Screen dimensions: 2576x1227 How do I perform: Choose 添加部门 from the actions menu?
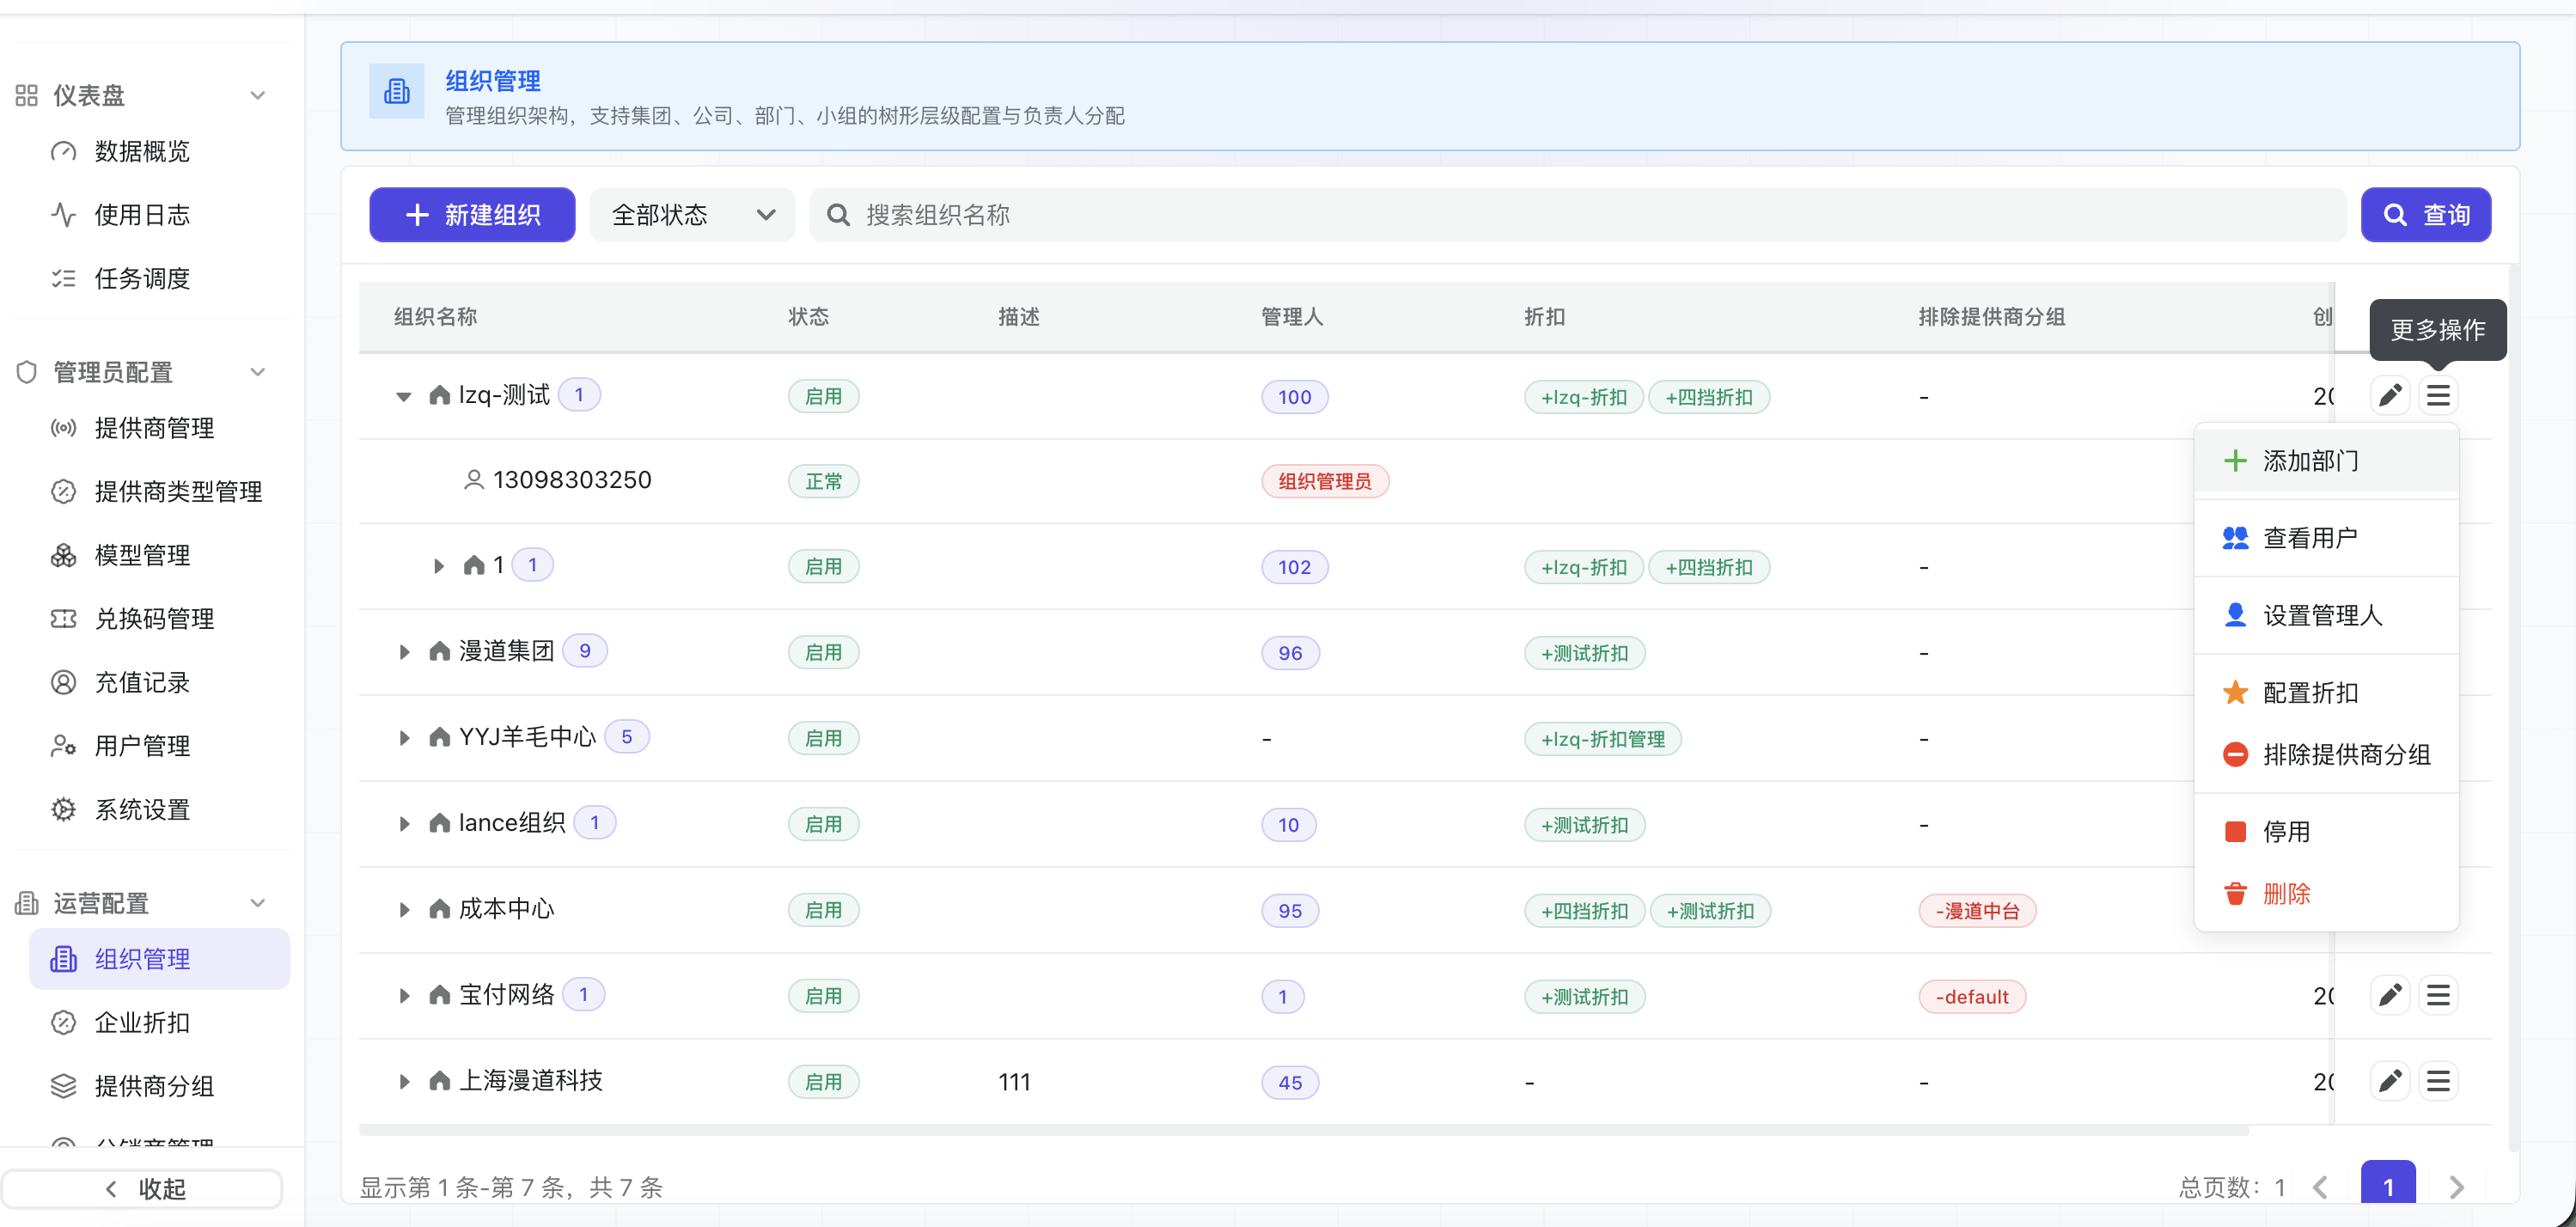tap(2326, 461)
